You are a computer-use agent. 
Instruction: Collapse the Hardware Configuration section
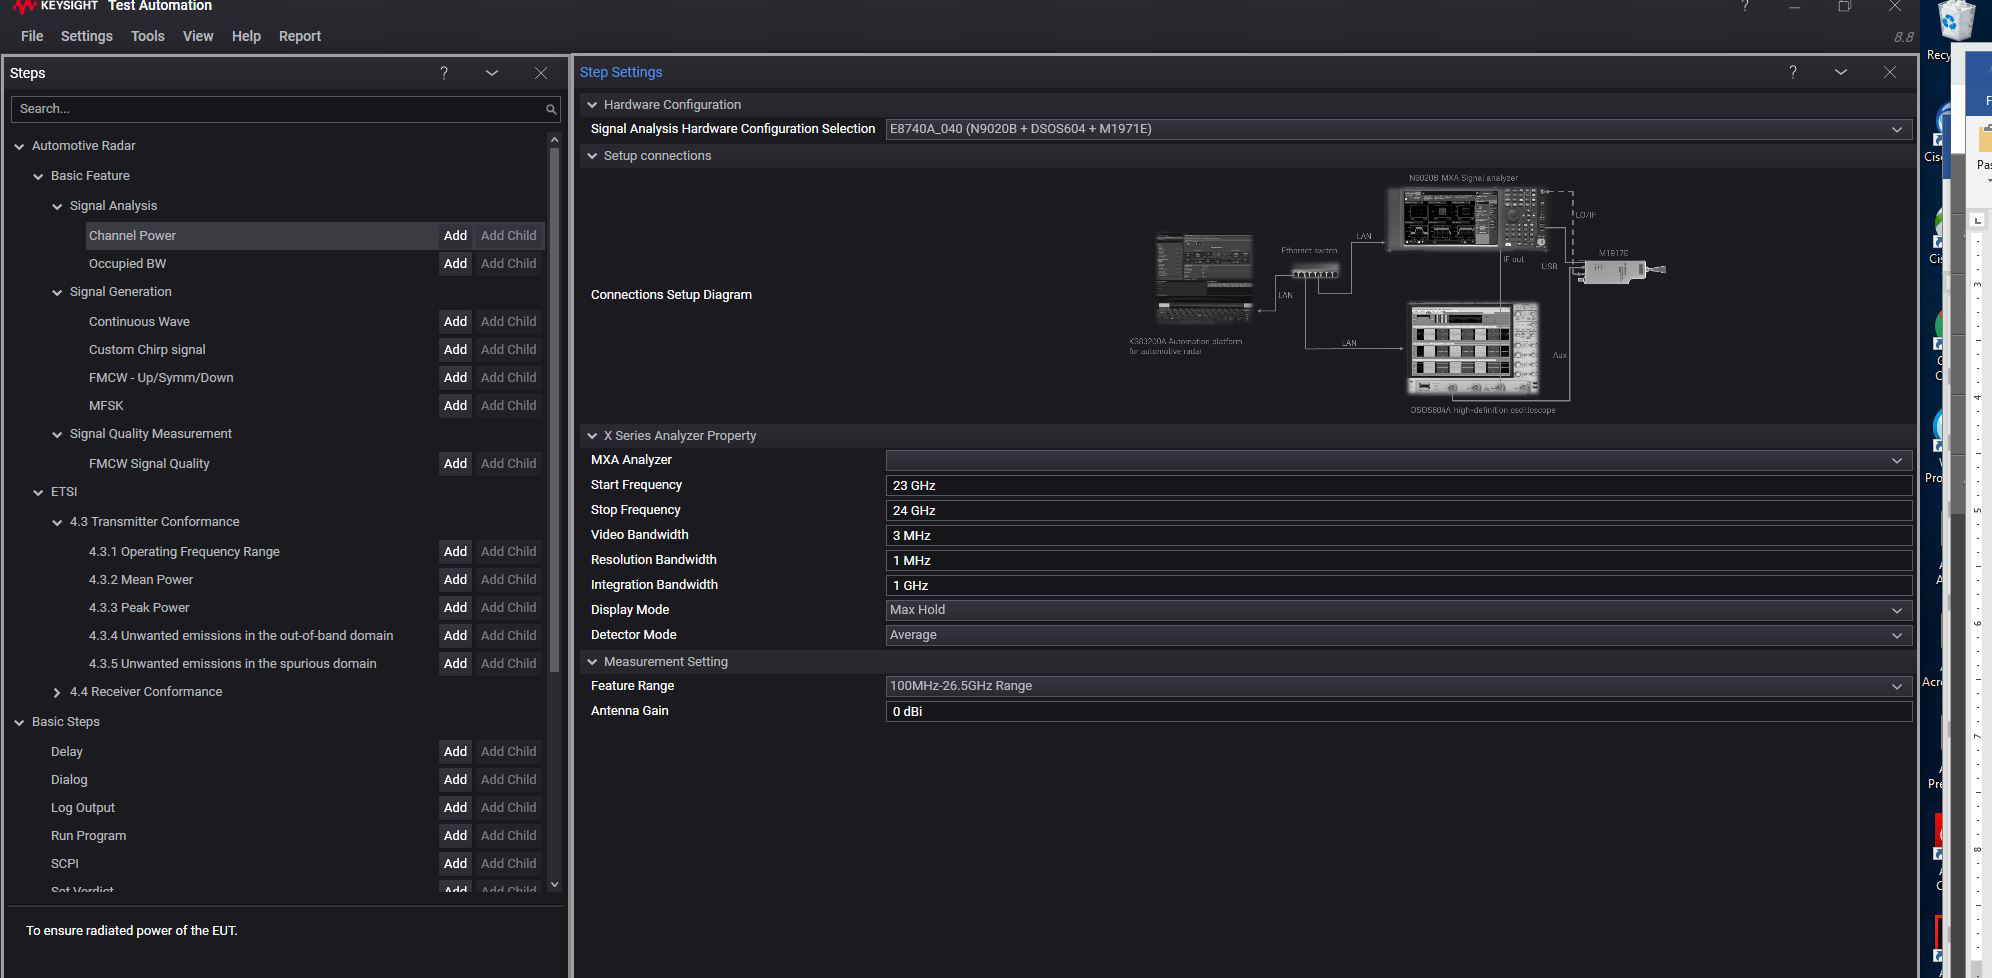pyautogui.click(x=592, y=104)
